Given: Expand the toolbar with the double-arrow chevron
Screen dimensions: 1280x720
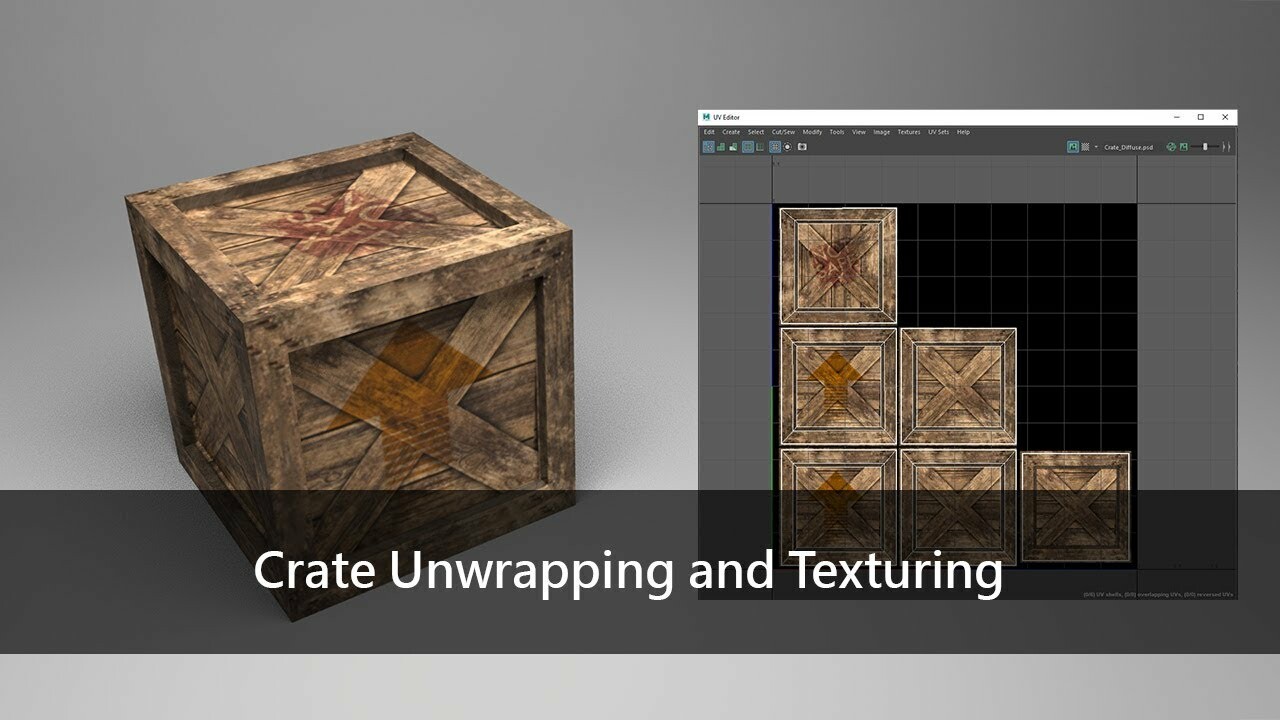Looking at the screenshot, I should tap(1226, 147).
